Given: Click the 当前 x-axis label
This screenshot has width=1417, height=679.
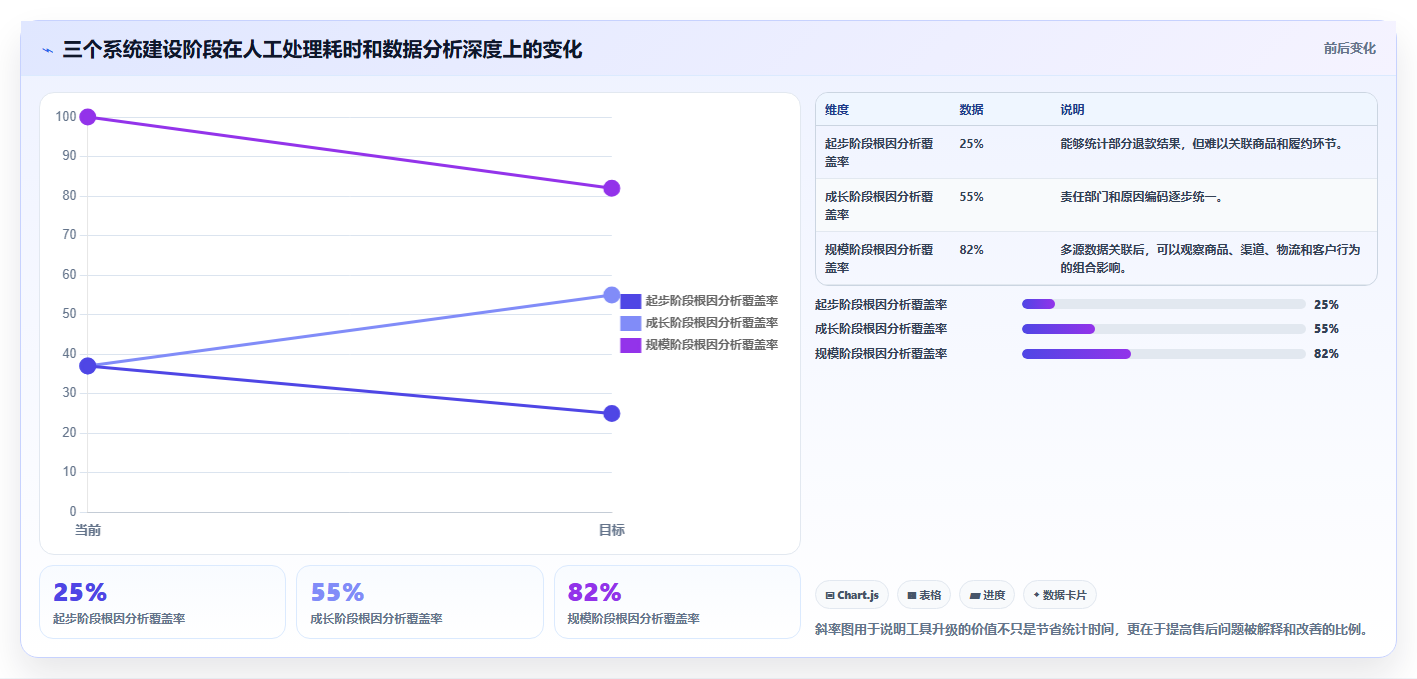Looking at the screenshot, I should 88,530.
